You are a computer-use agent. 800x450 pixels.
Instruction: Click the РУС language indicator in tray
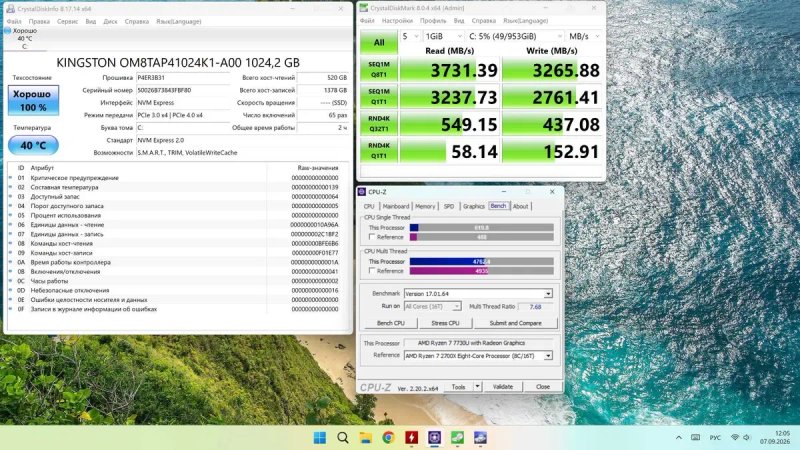[715, 438]
